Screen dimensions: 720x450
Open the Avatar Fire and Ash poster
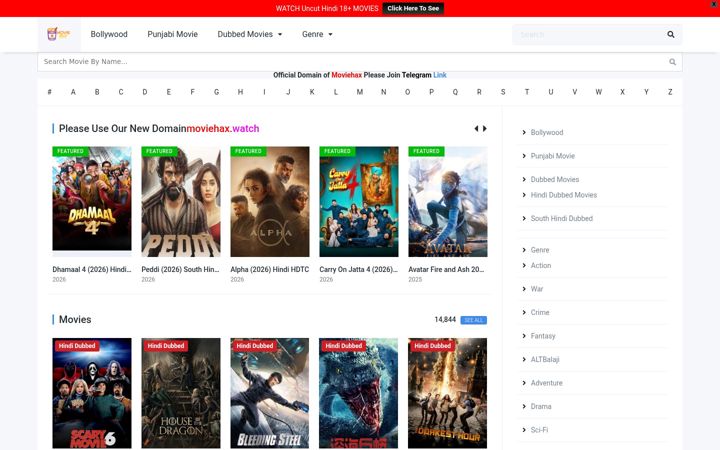[x=448, y=201]
